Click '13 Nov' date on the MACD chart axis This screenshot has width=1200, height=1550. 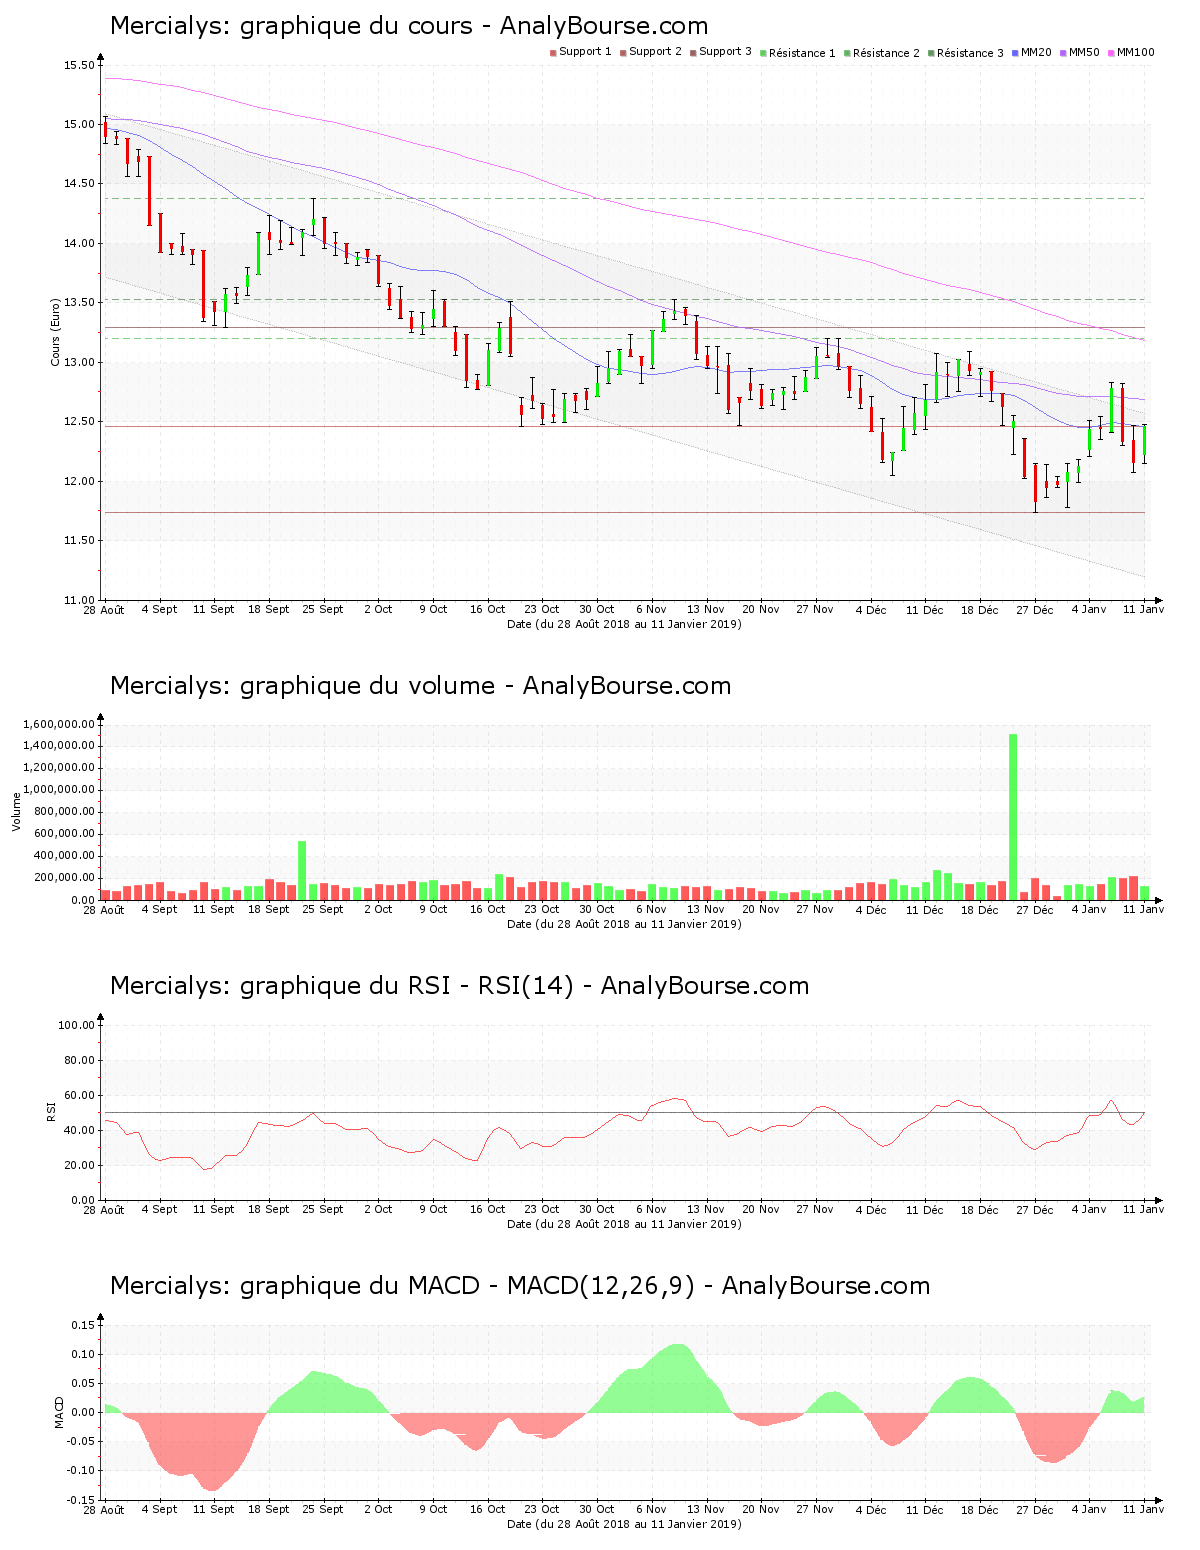click(706, 1509)
